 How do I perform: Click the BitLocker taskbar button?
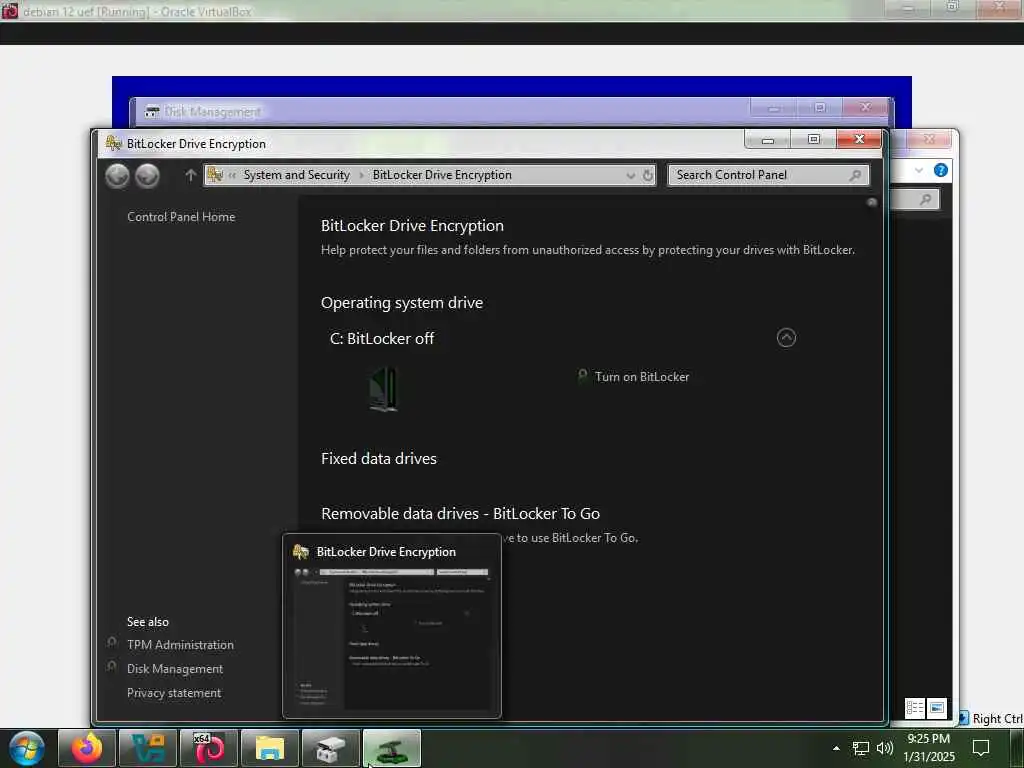click(392, 748)
